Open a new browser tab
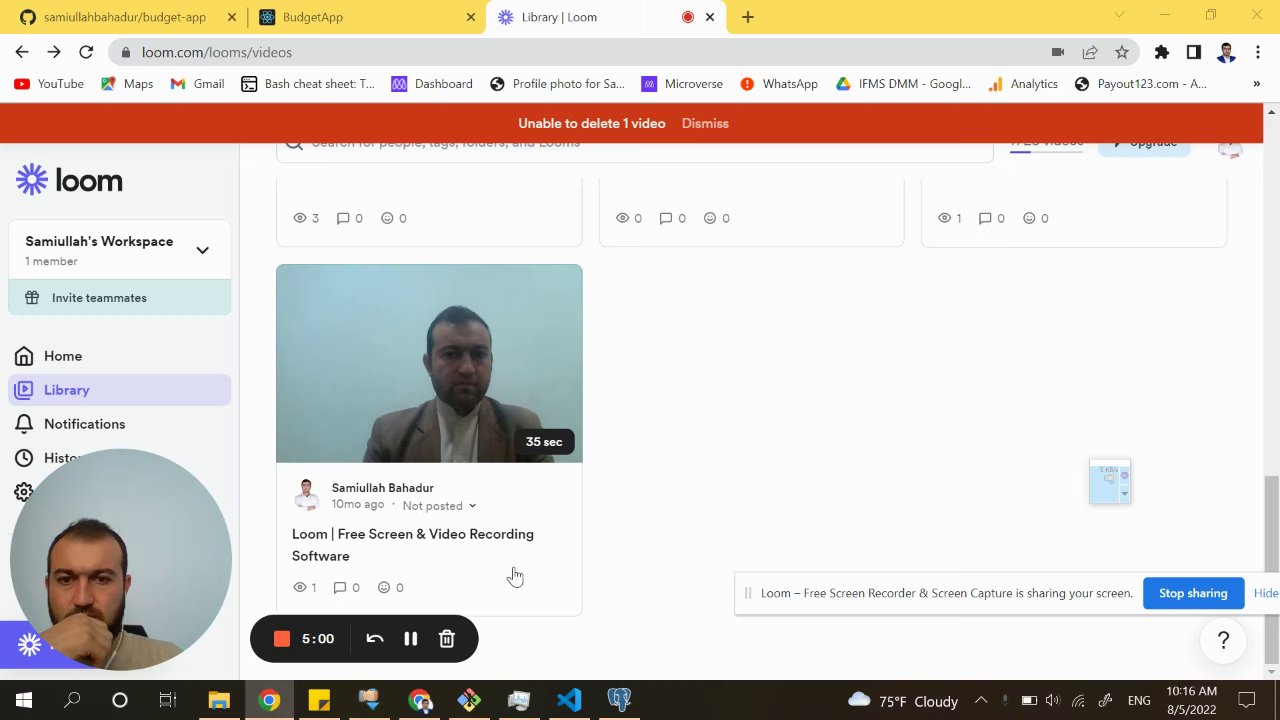The height and width of the screenshot is (720, 1280). point(748,17)
